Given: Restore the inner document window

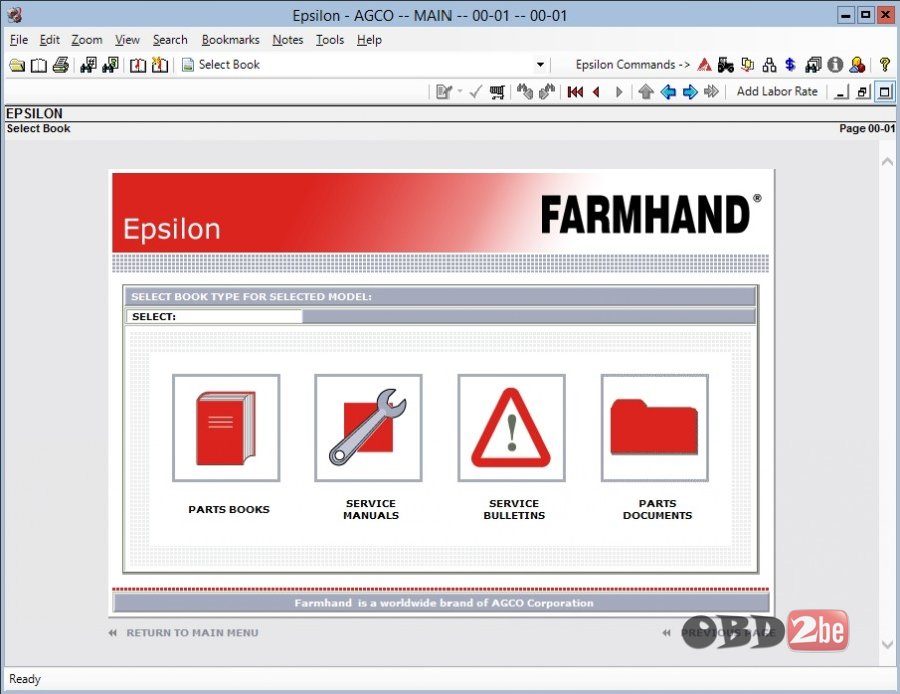Looking at the screenshot, I should 863,92.
